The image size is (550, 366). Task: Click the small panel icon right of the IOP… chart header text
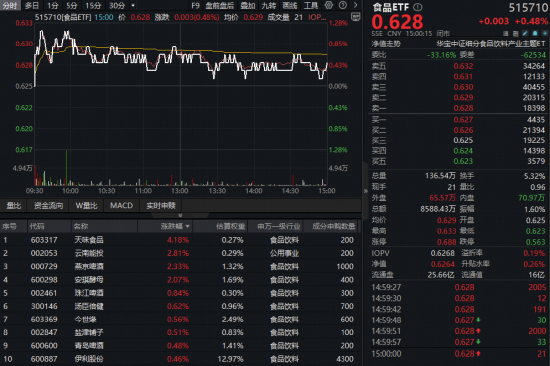[x=355, y=17]
